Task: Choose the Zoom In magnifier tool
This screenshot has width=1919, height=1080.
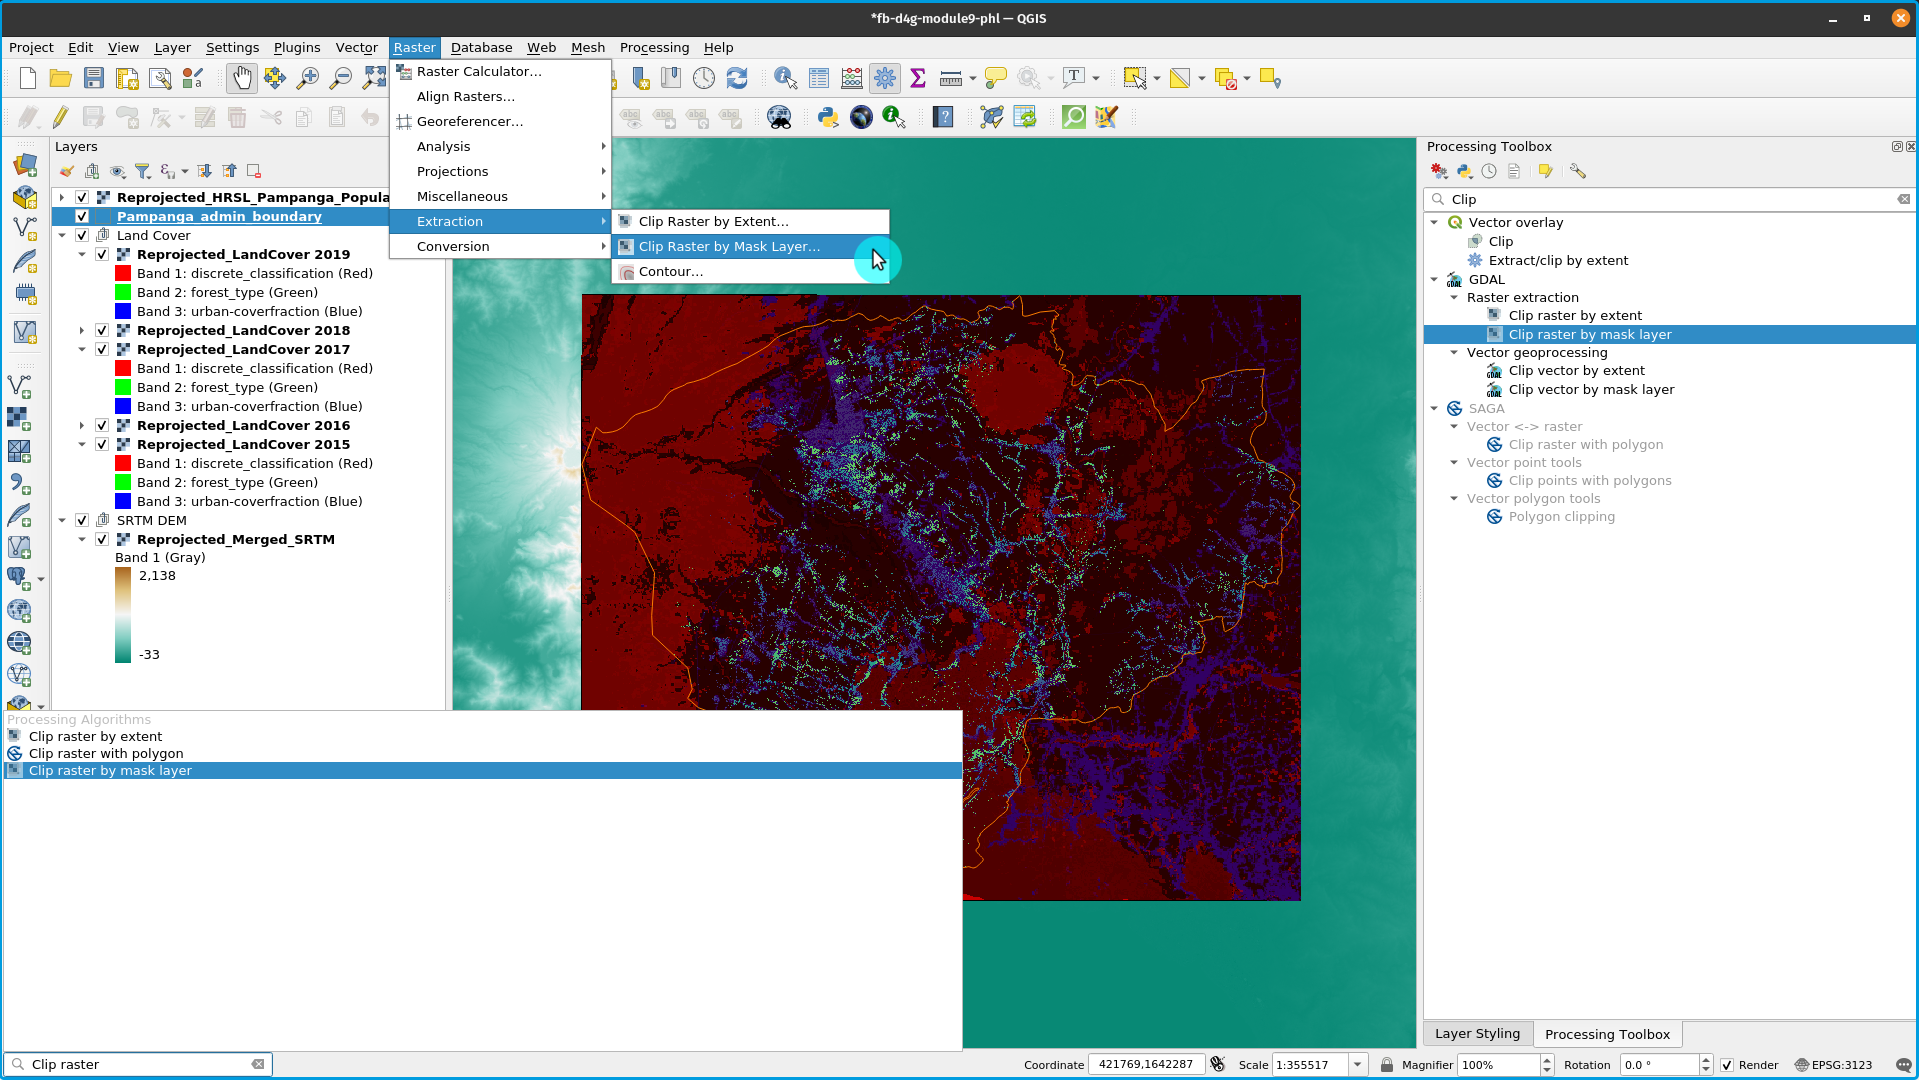Action: [308, 78]
